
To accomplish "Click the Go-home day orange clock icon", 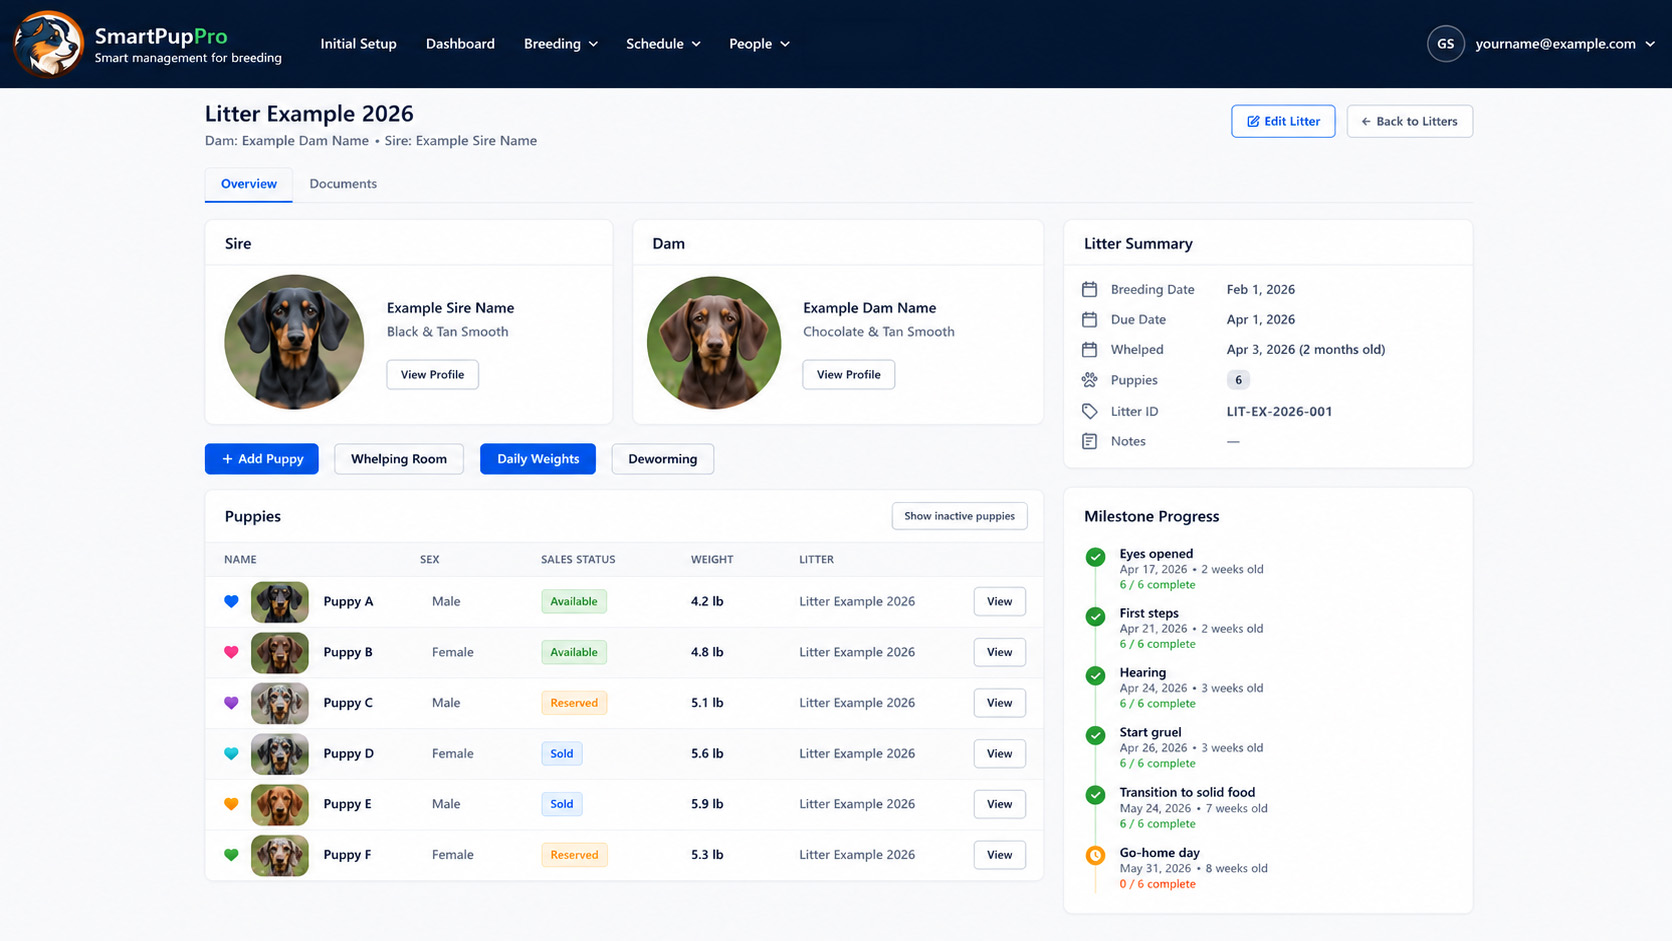I will tap(1095, 855).
